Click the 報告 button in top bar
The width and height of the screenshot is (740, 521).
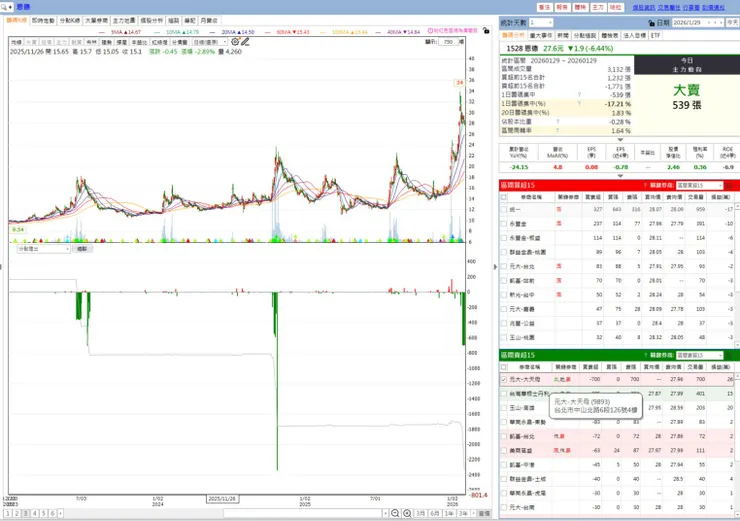coord(562,8)
